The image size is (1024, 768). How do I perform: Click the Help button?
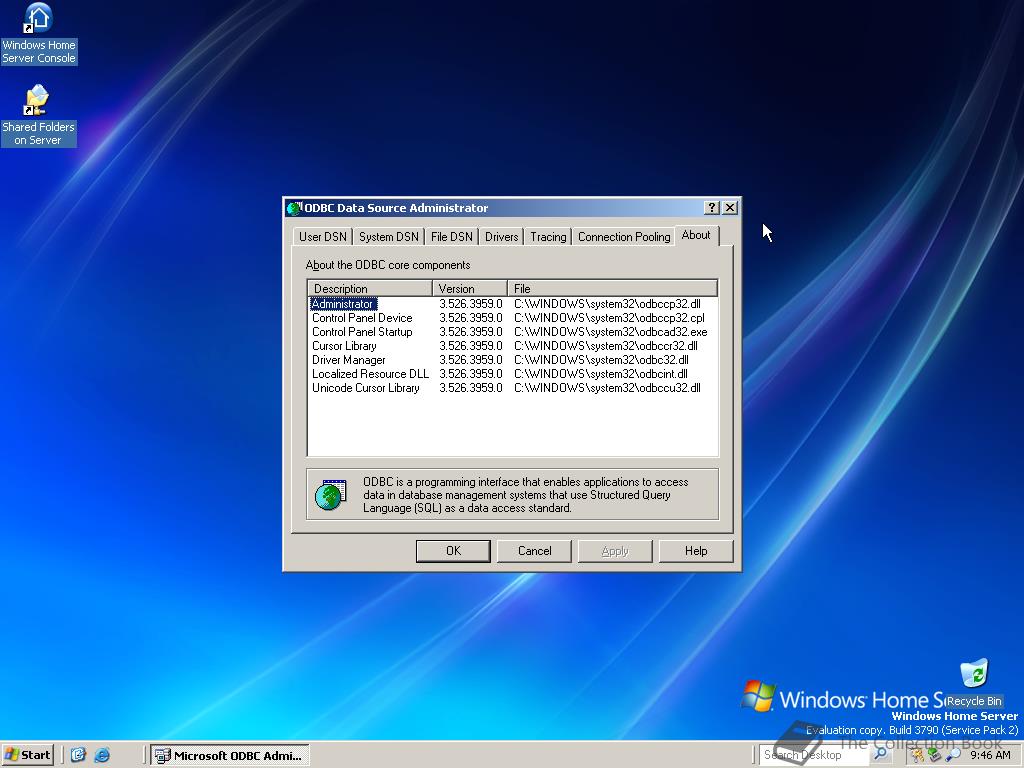tap(696, 551)
